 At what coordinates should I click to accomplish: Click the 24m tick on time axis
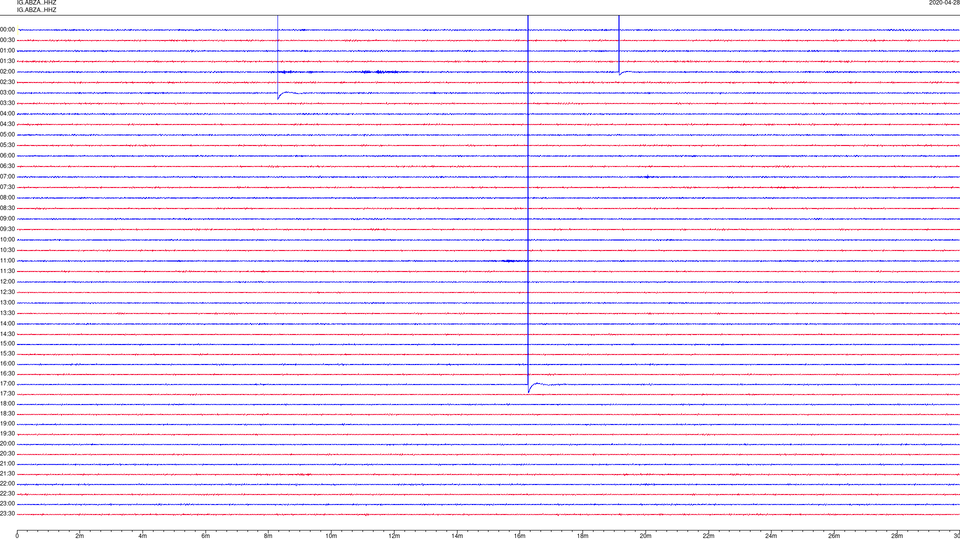(771, 536)
